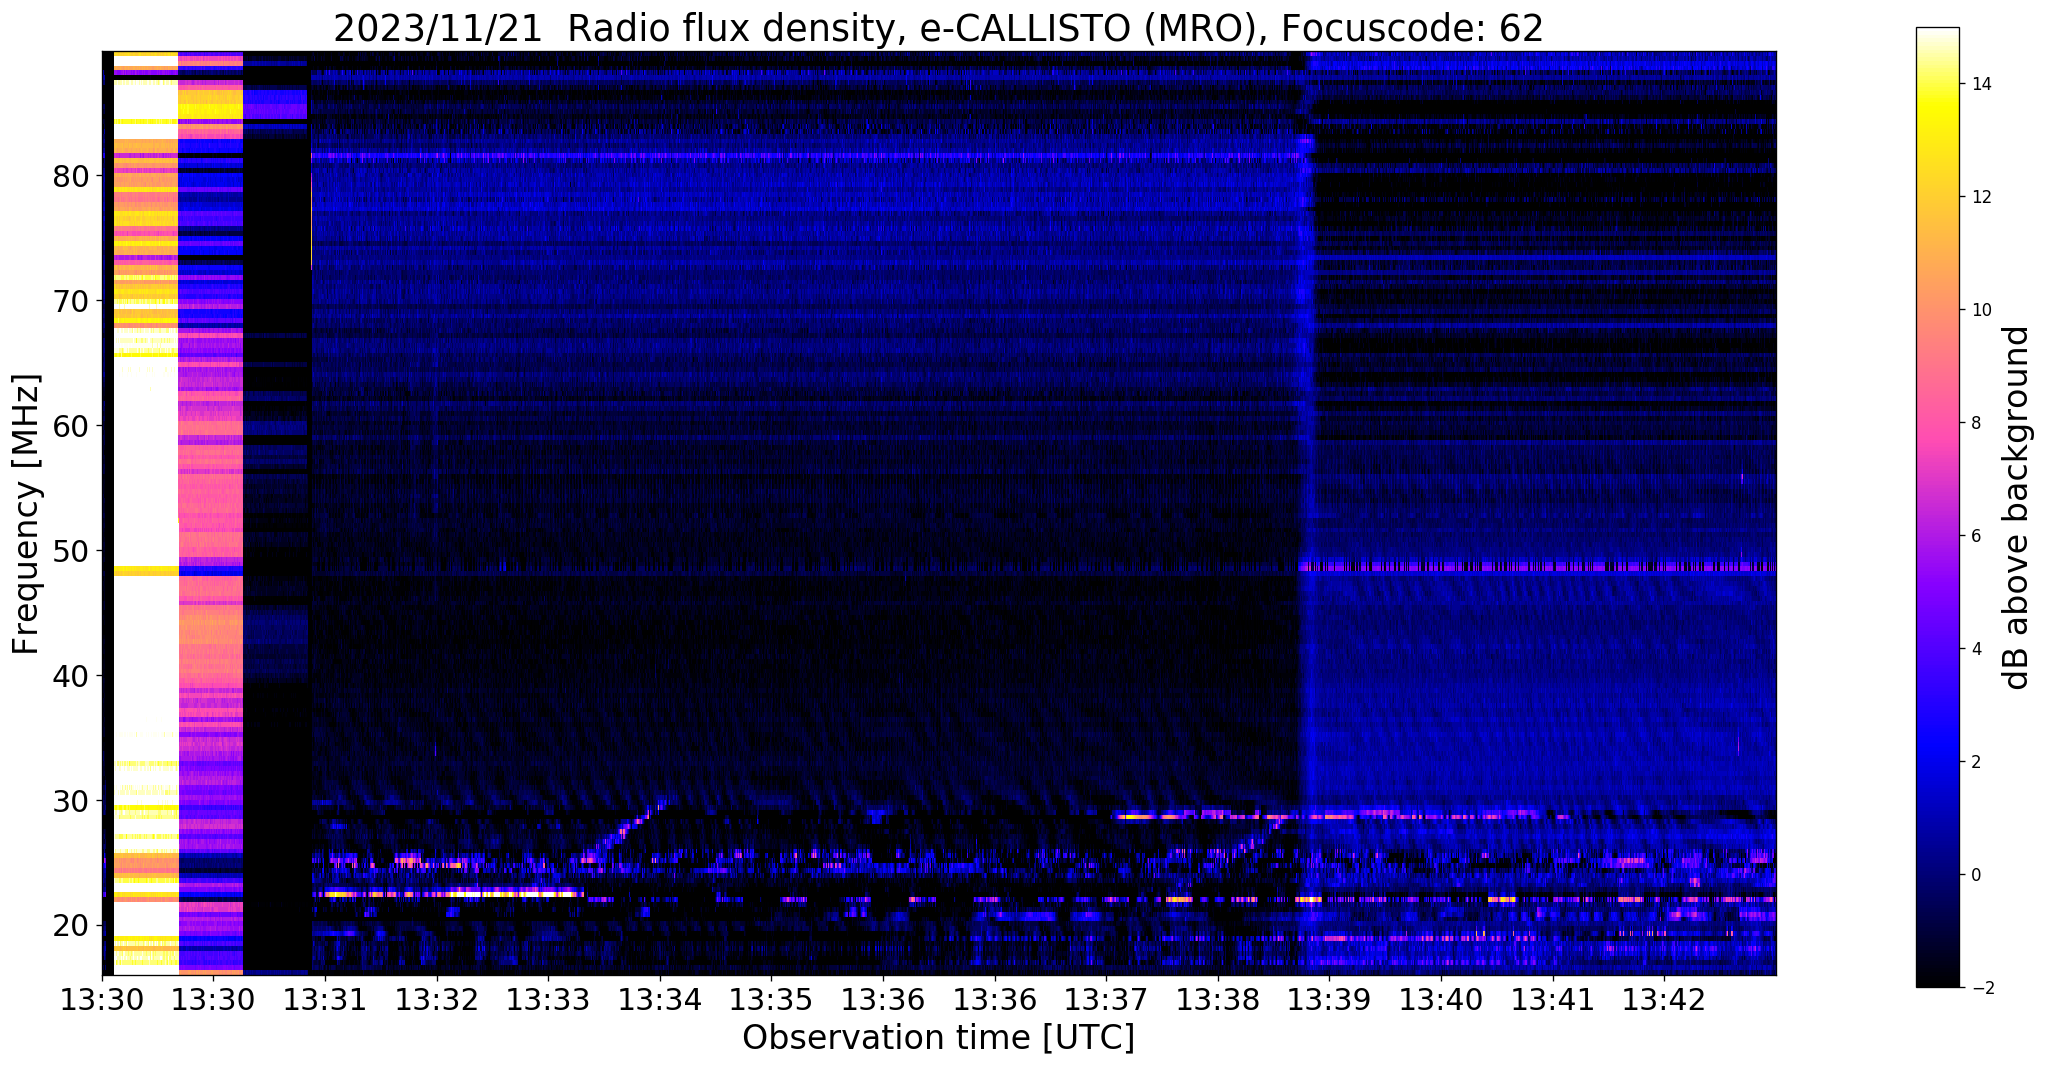This screenshot has width=2047, height=1067.
Task: Click the 'Frequency [MHz]' axis label
Action: tap(27, 514)
